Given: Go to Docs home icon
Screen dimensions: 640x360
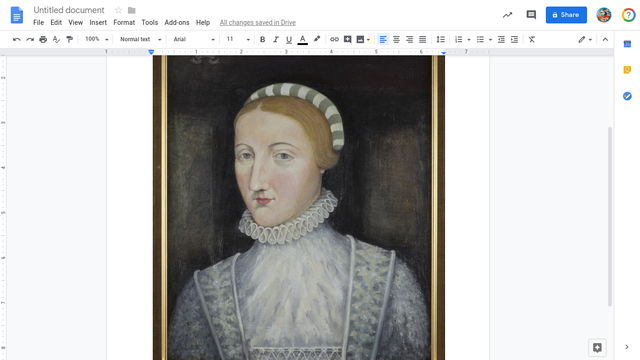Looking at the screenshot, I should coord(17,16).
